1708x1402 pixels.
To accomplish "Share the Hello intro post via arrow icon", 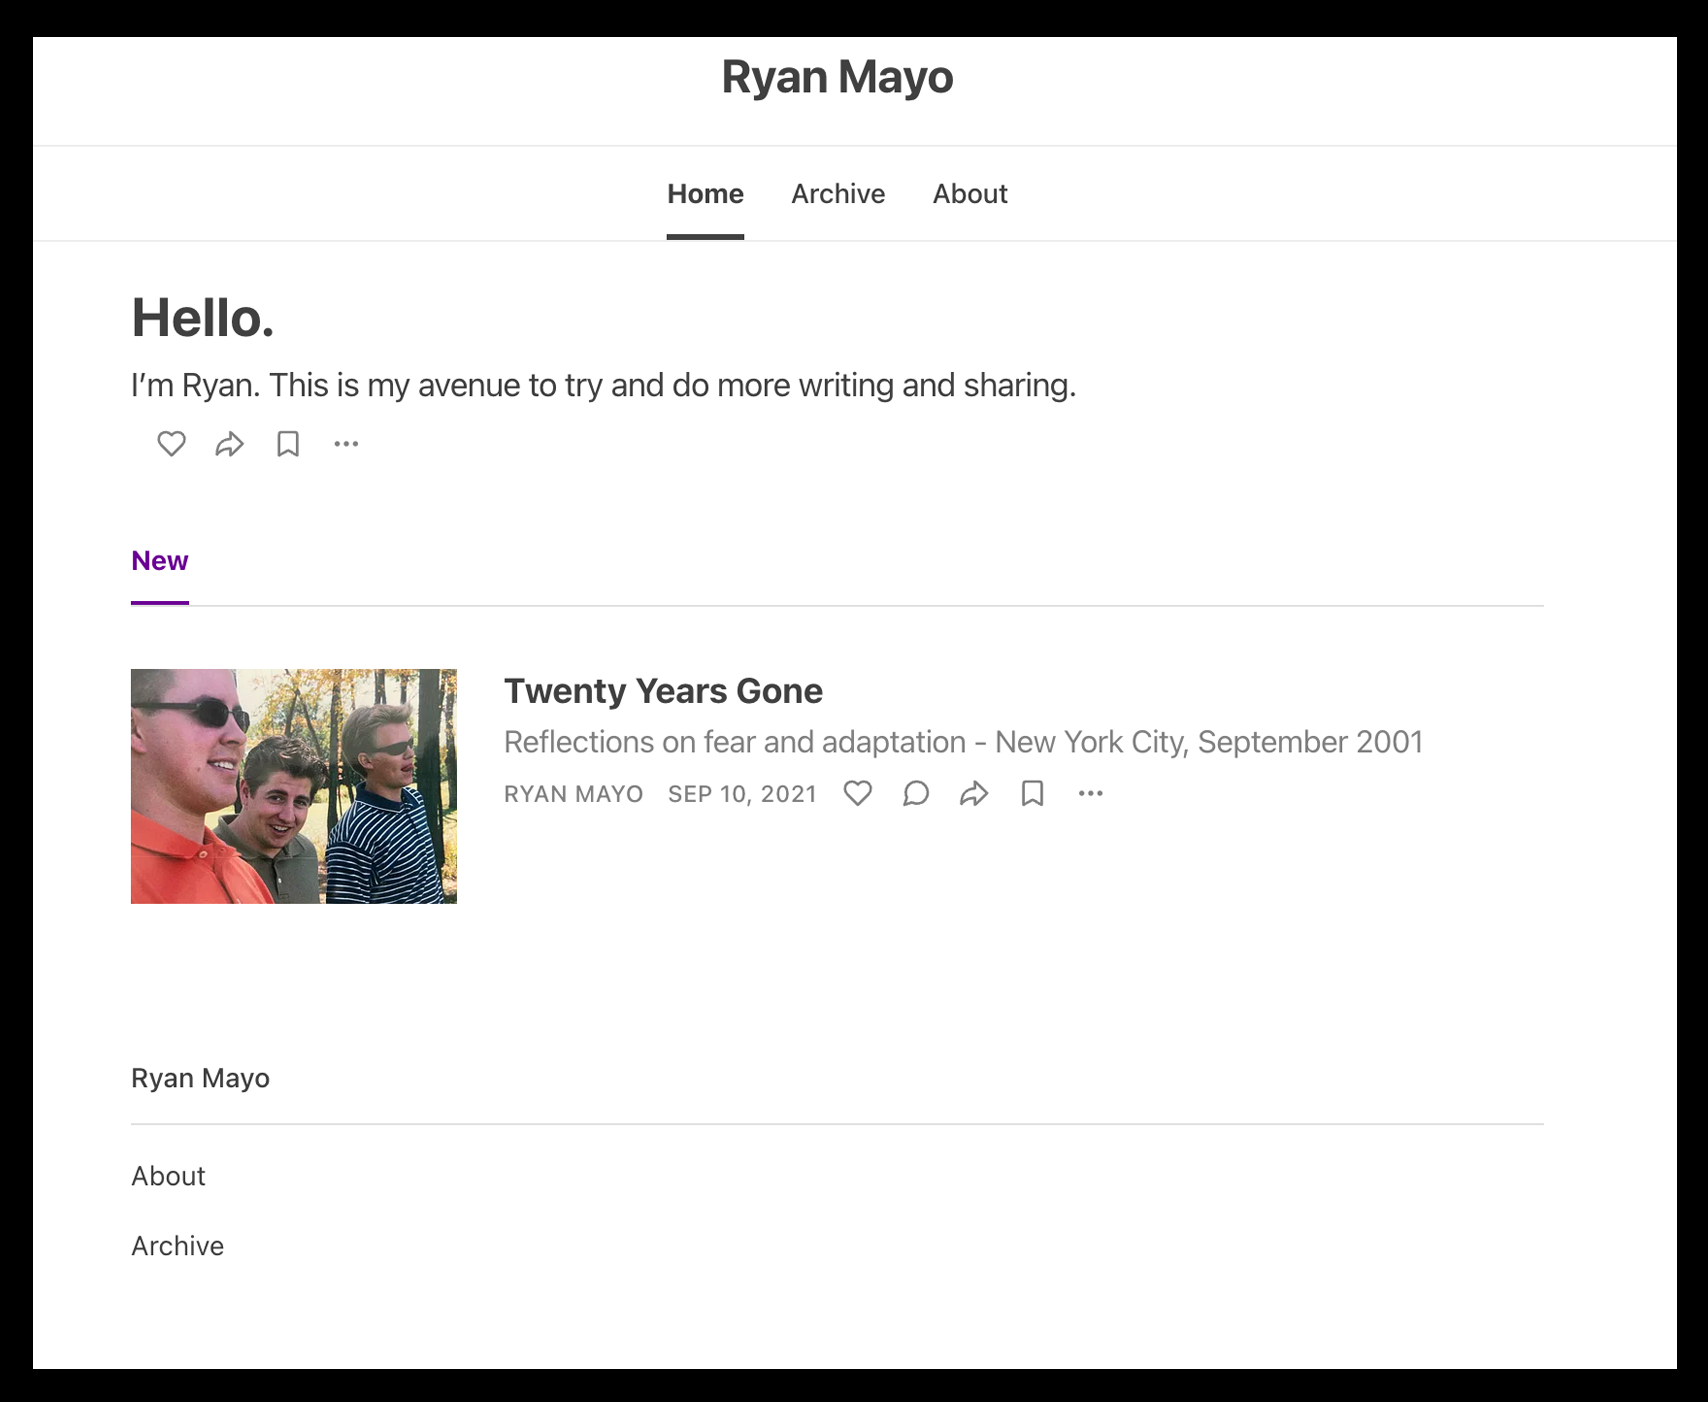I will click(x=230, y=443).
